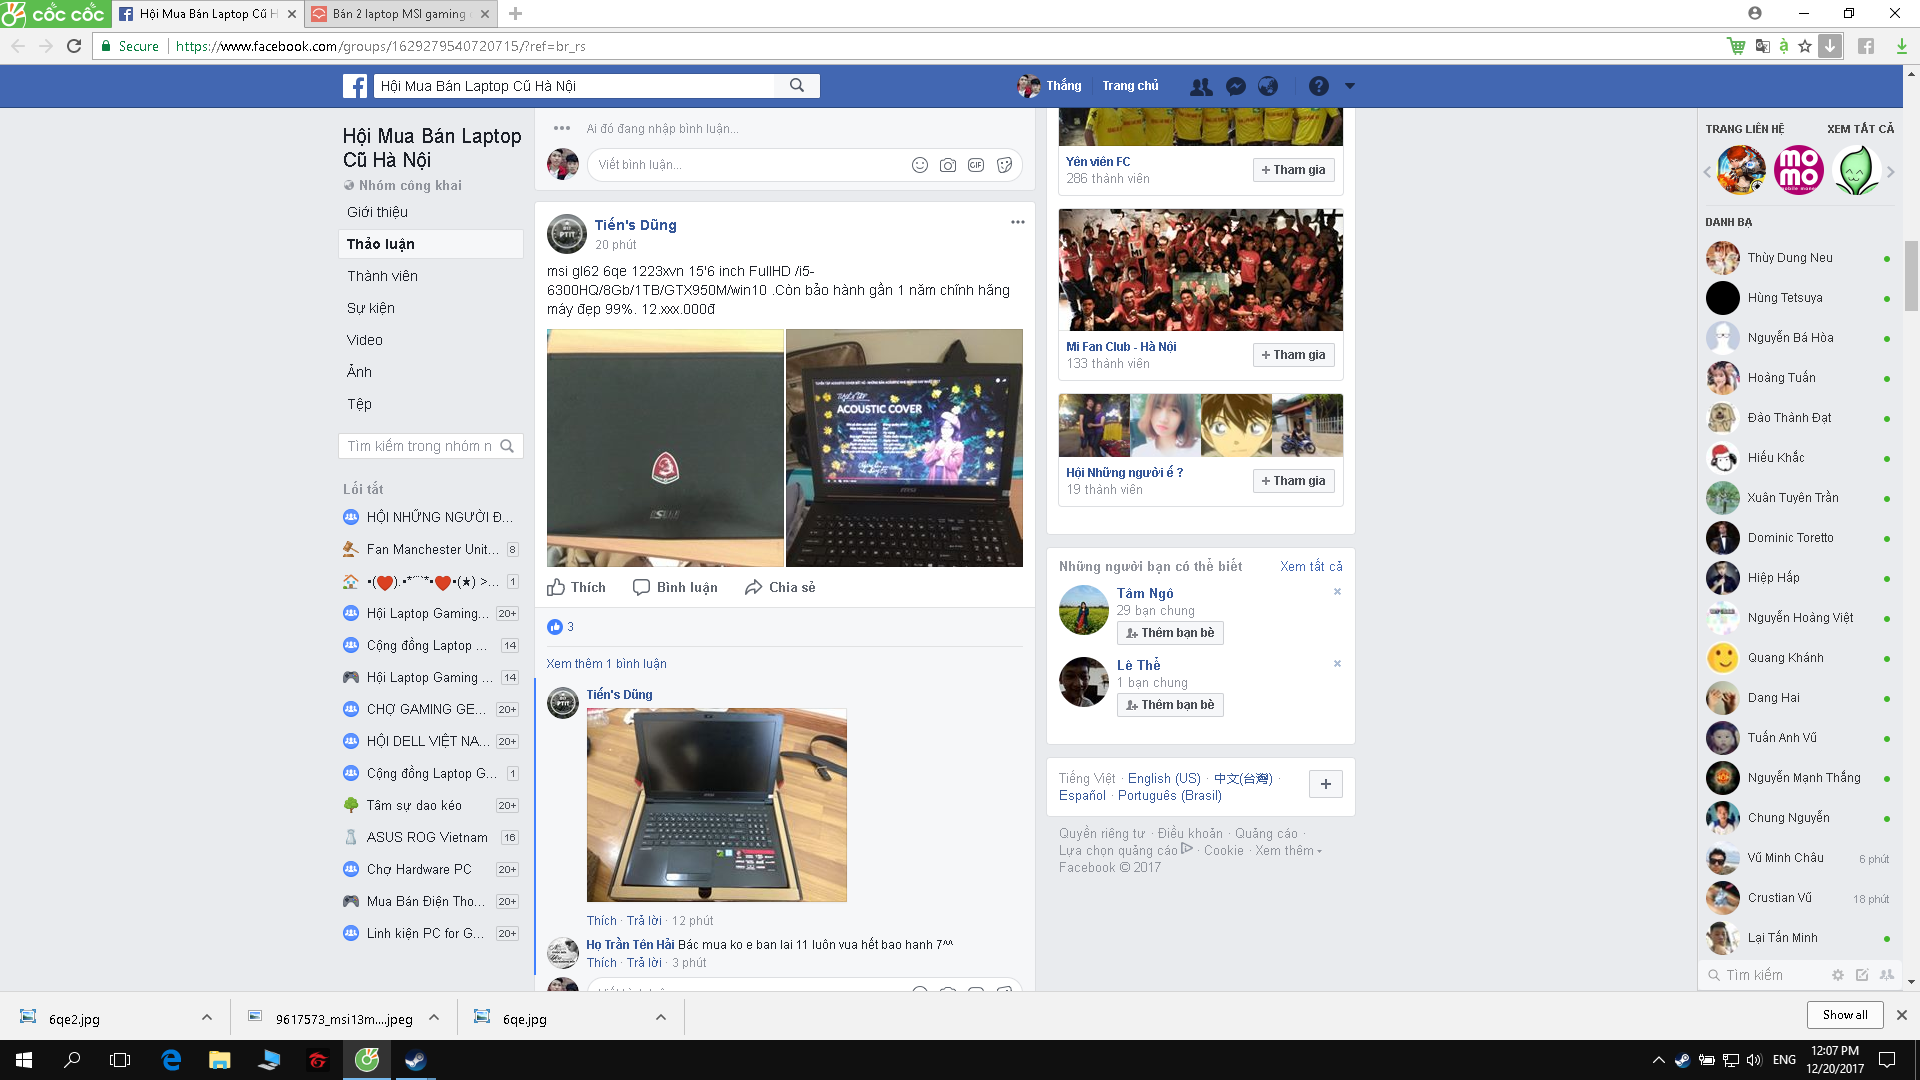
Task: Join the Yên viên FC group
Action: tap(1293, 170)
